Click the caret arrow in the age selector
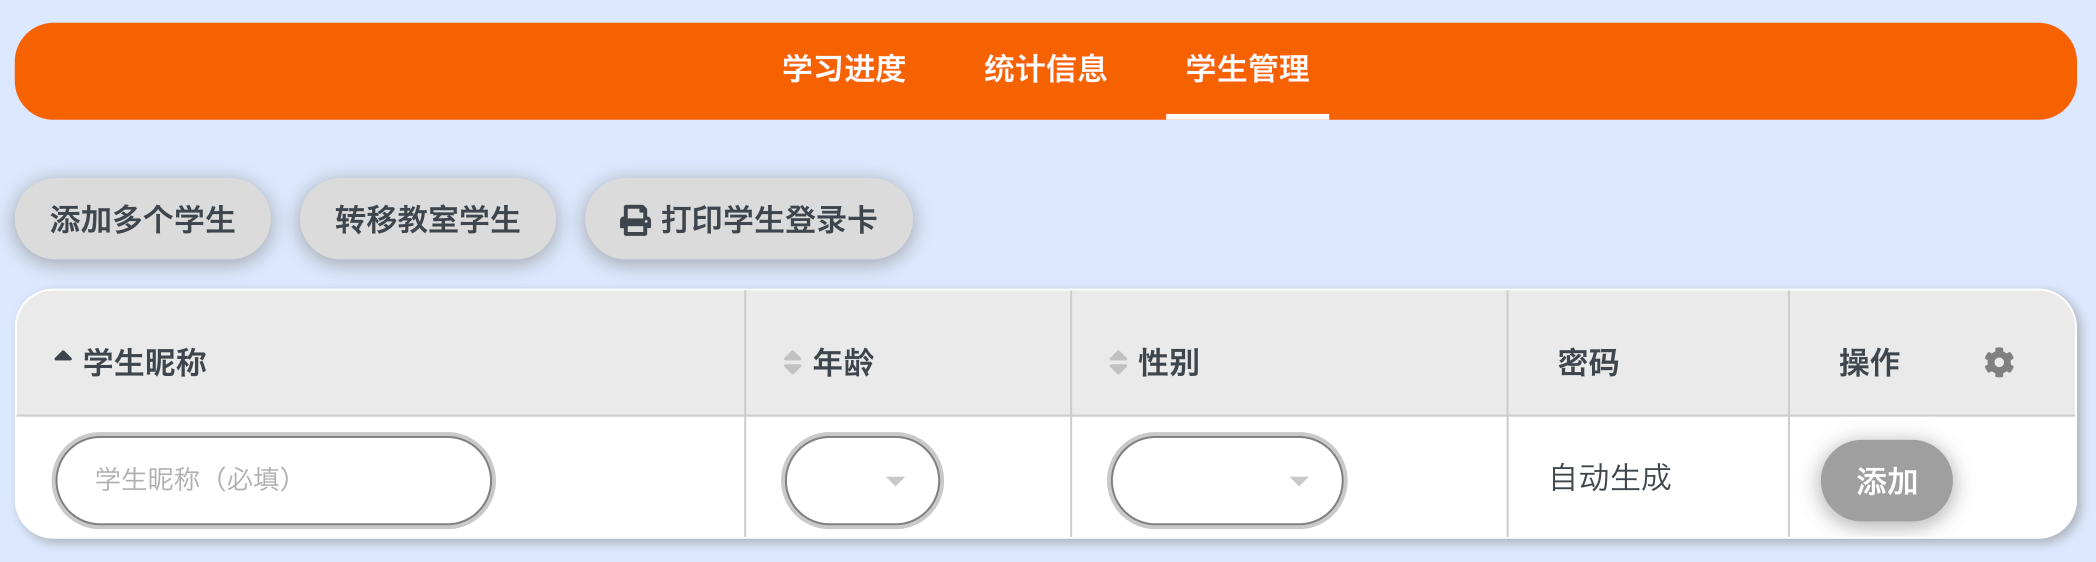 895,481
